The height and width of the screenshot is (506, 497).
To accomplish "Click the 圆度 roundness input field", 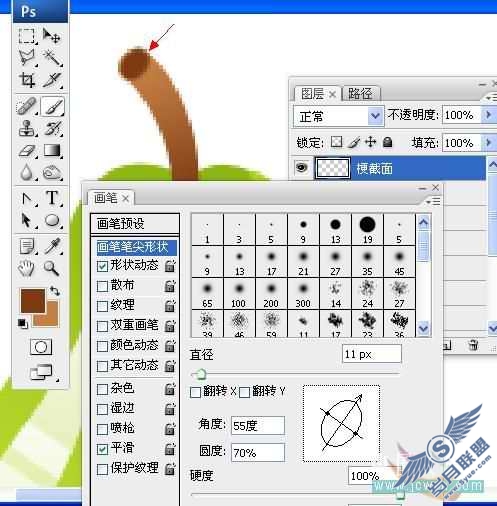I will pyautogui.click(x=258, y=453).
